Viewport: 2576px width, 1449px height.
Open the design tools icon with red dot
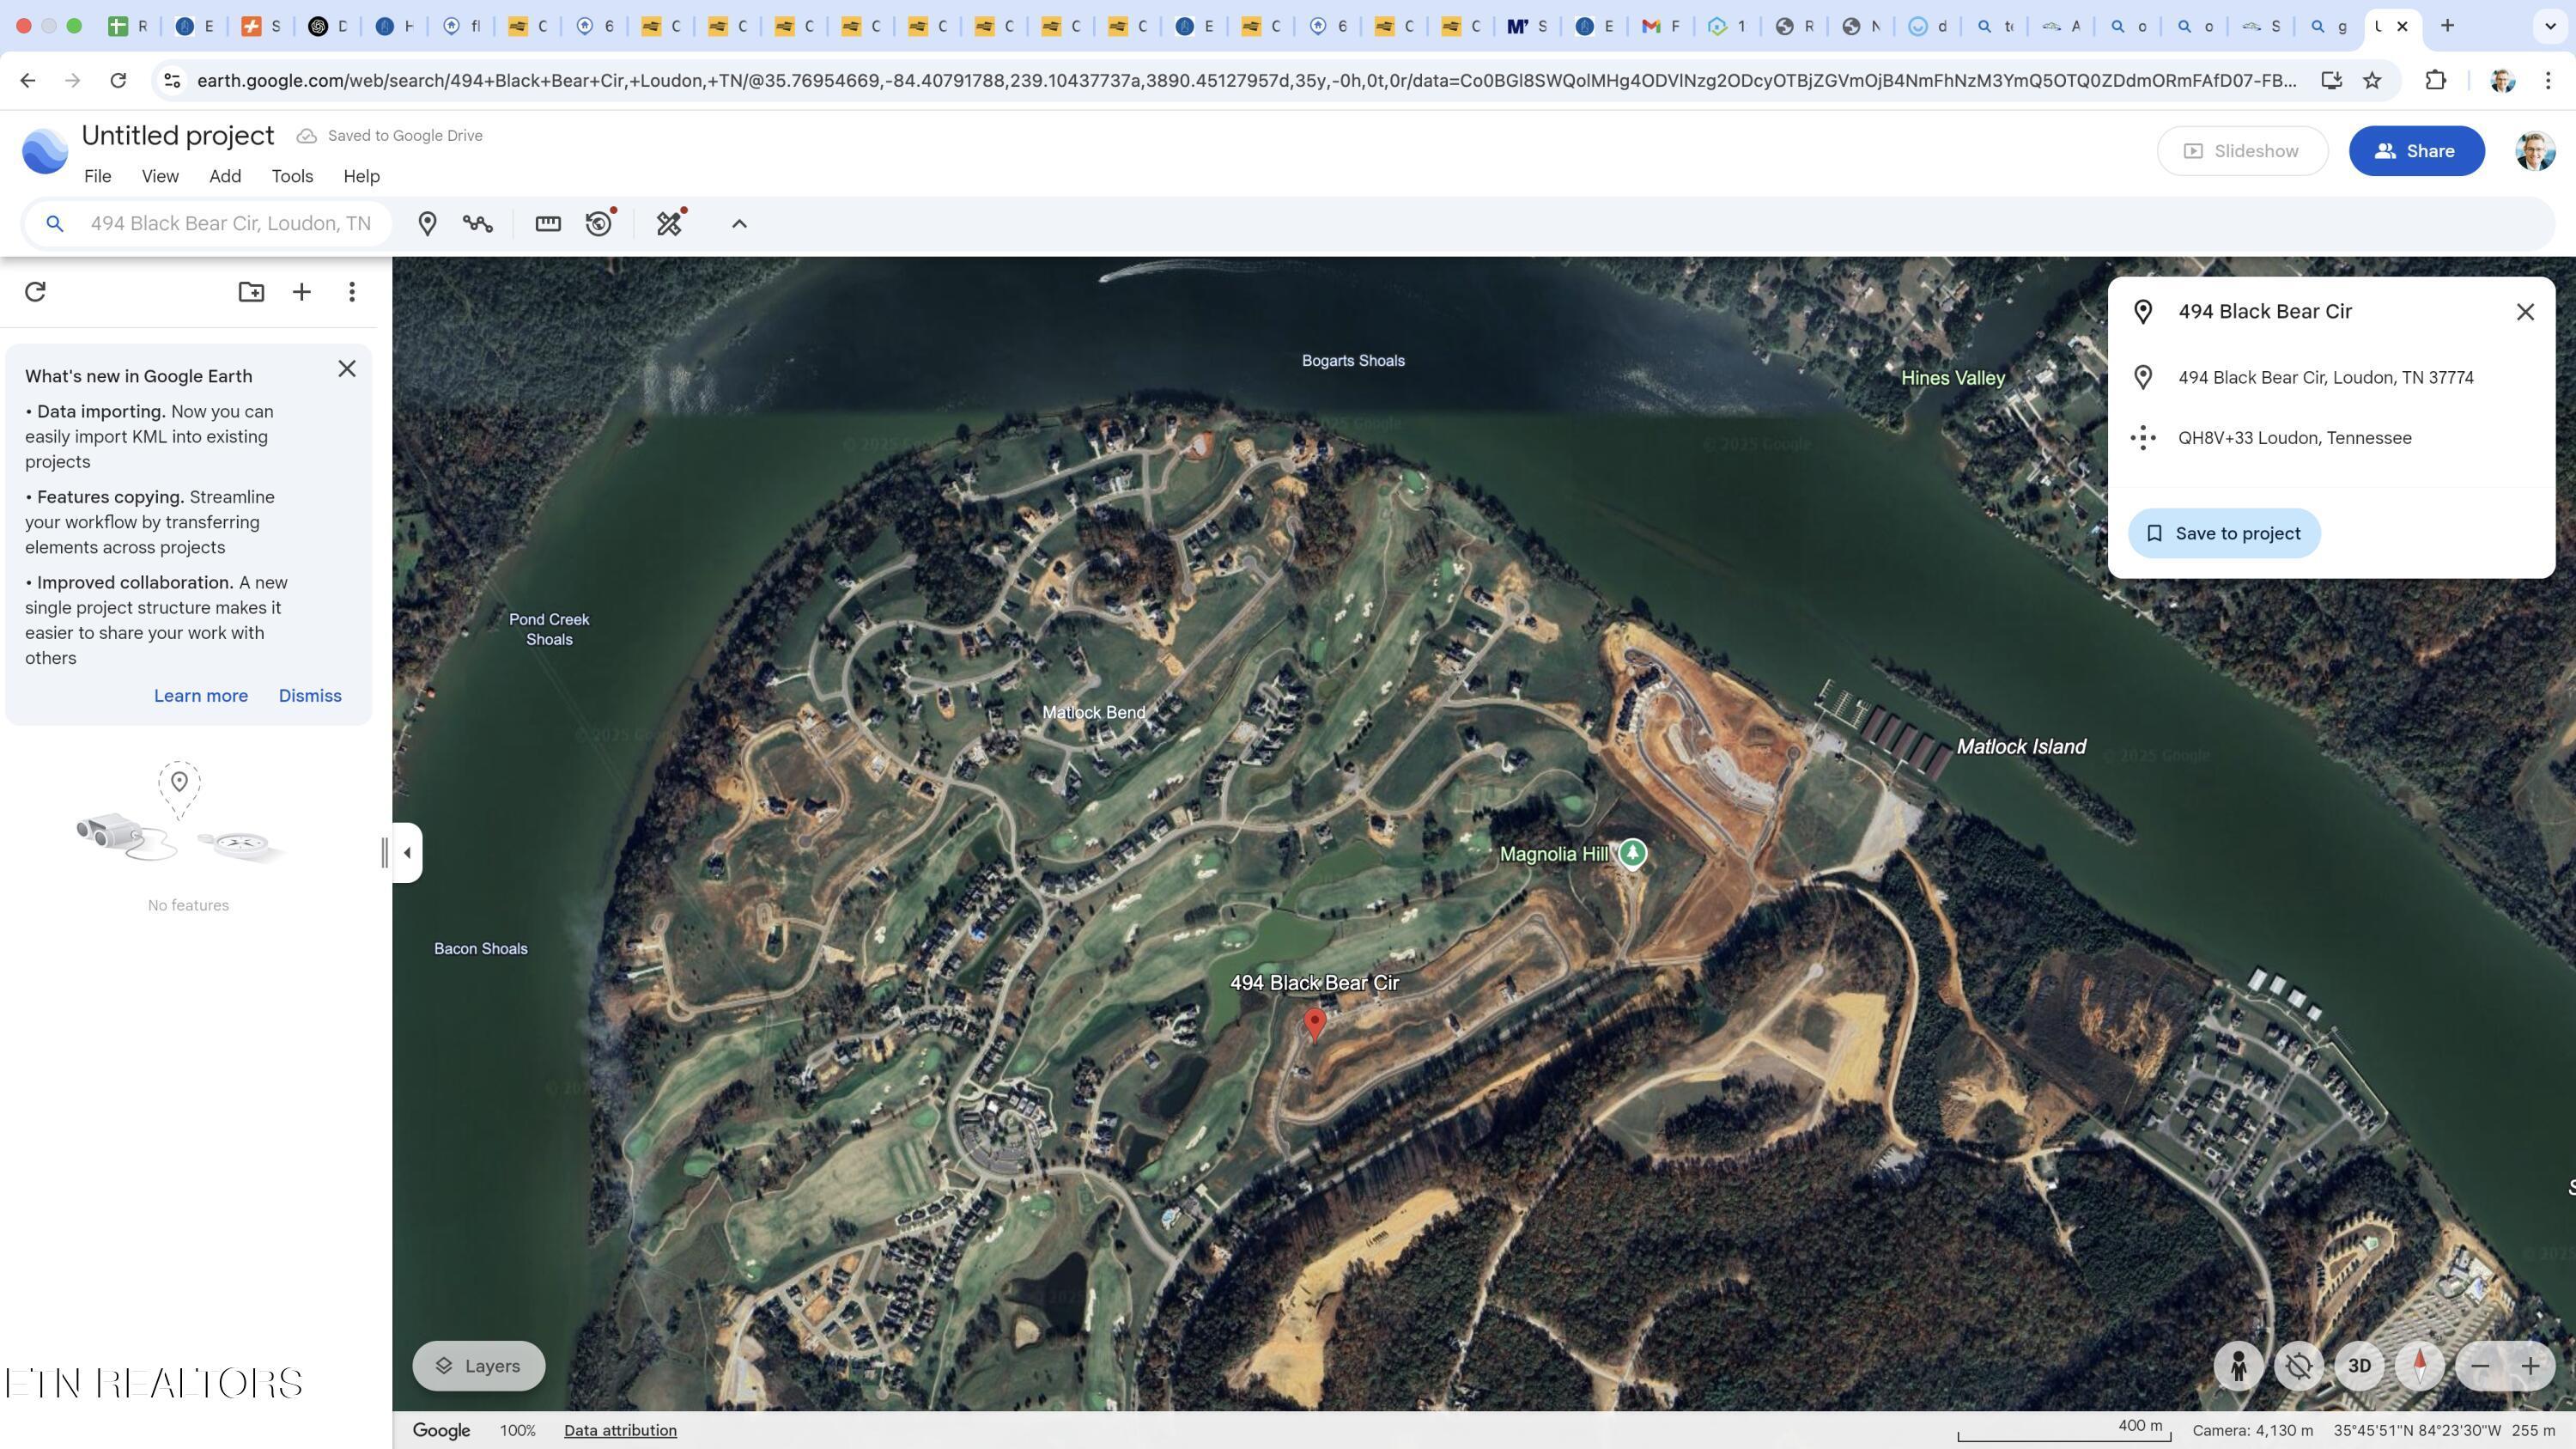(x=669, y=223)
